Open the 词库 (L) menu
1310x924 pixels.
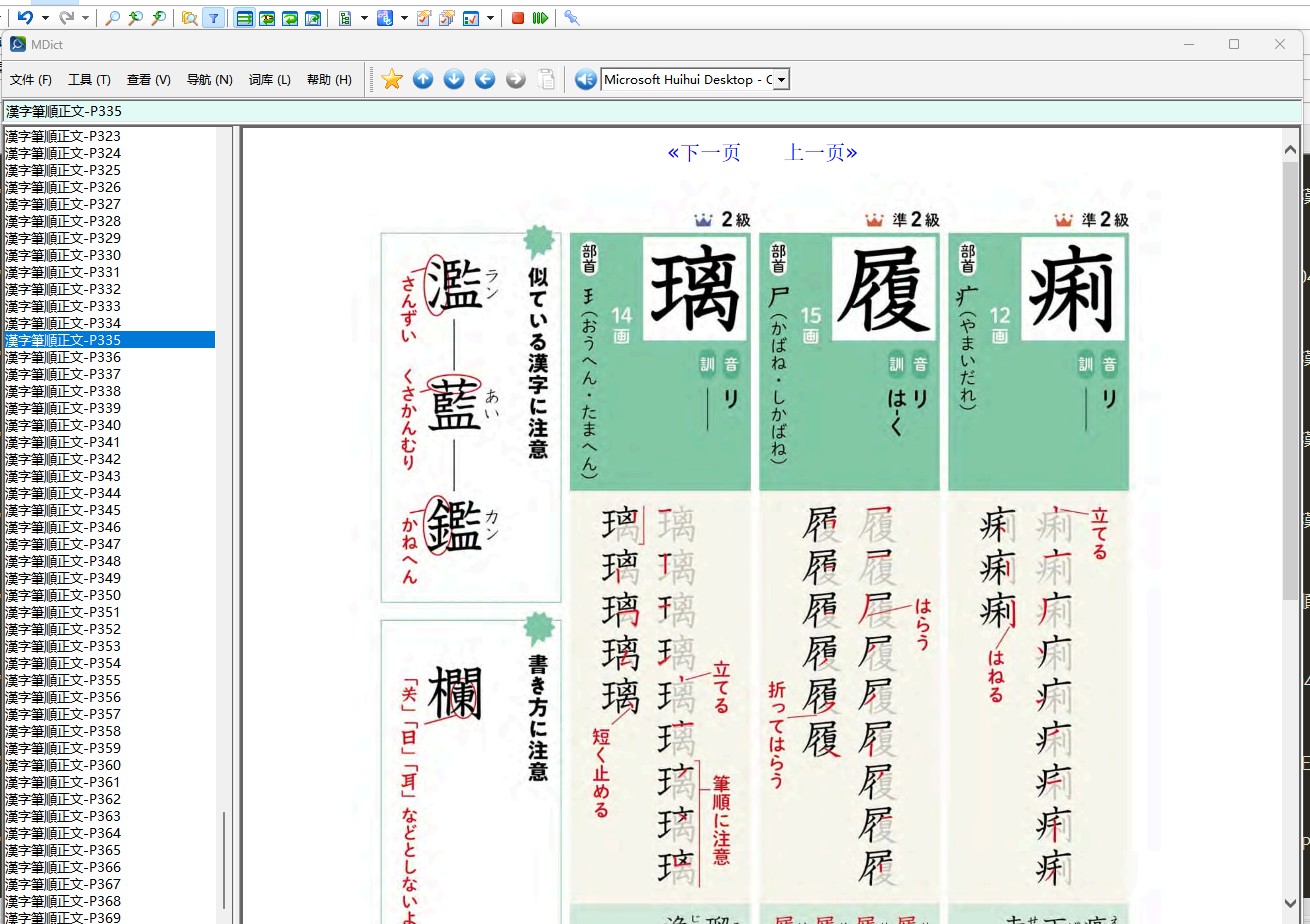[270, 80]
